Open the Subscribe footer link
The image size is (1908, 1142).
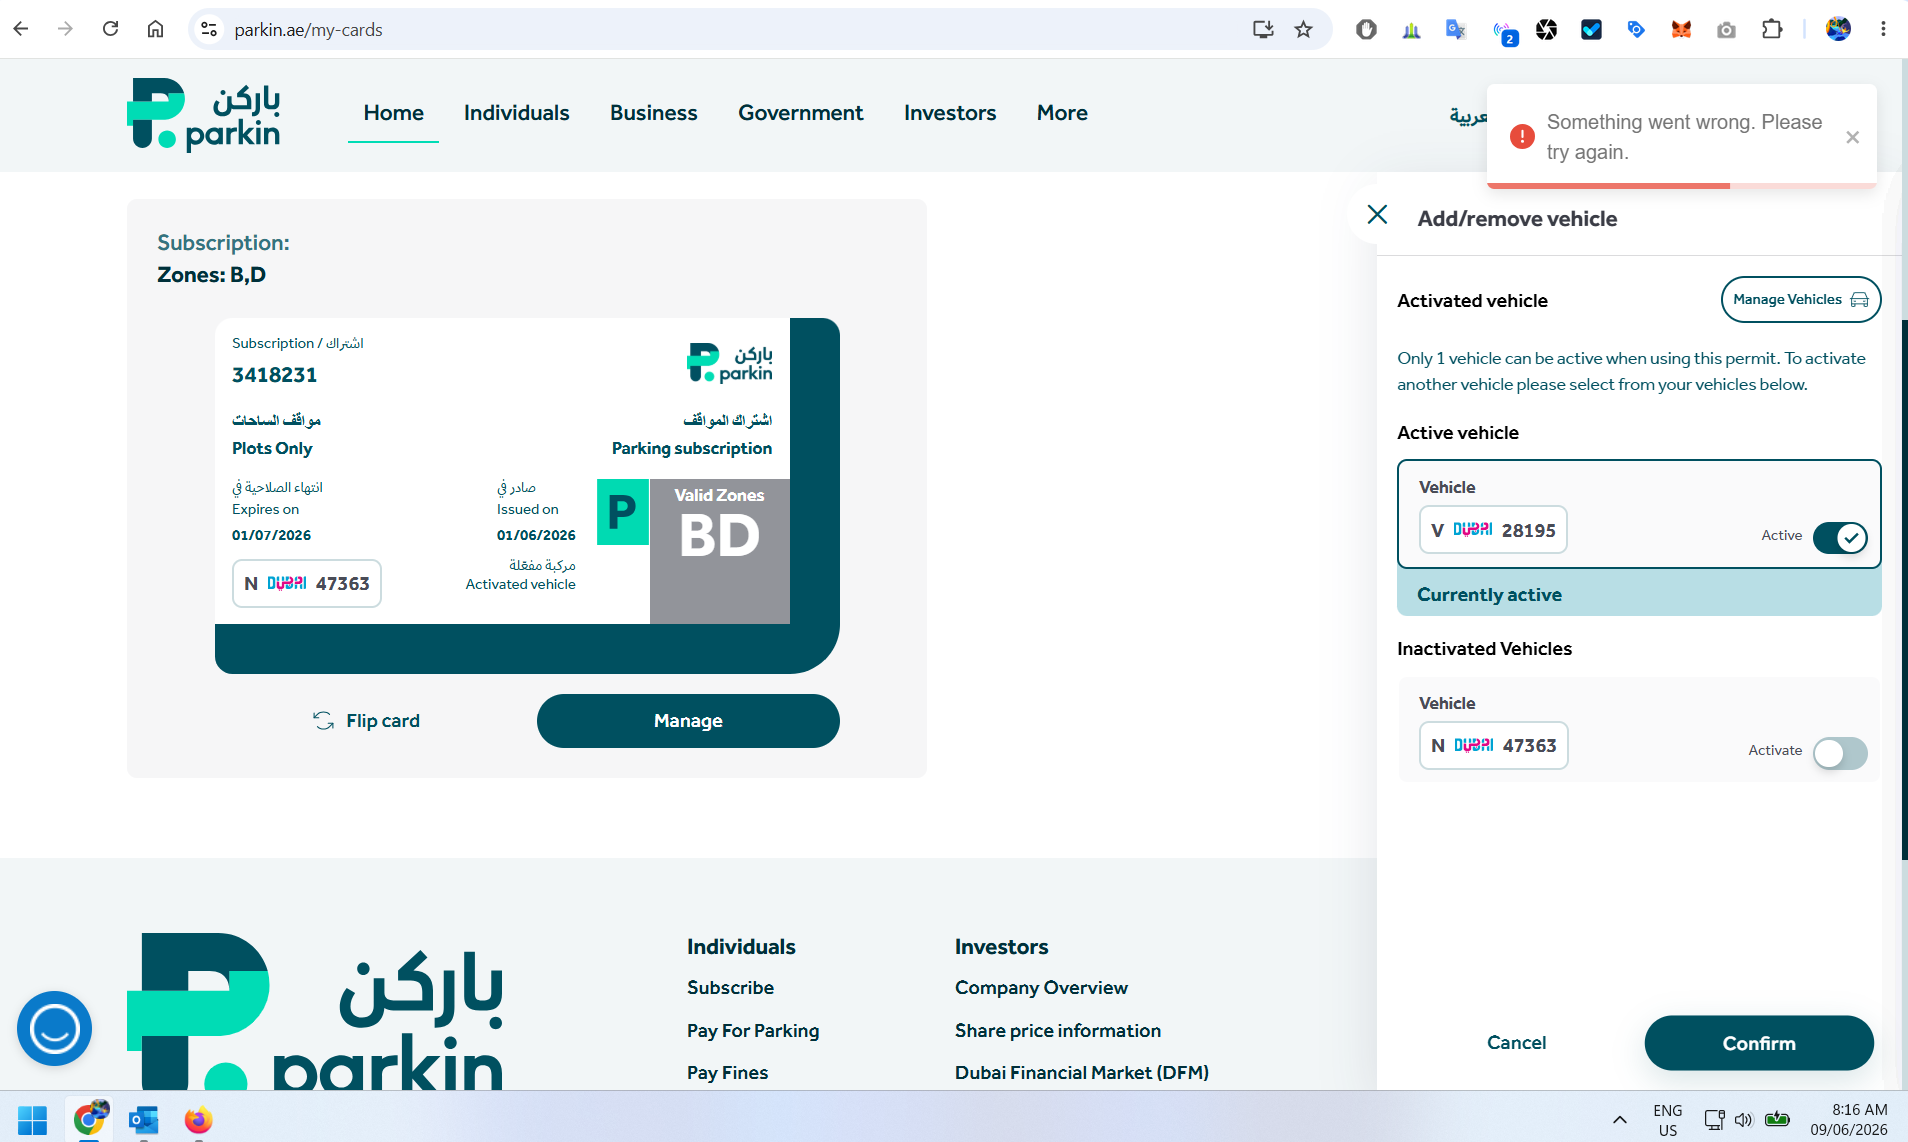point(730,988)
